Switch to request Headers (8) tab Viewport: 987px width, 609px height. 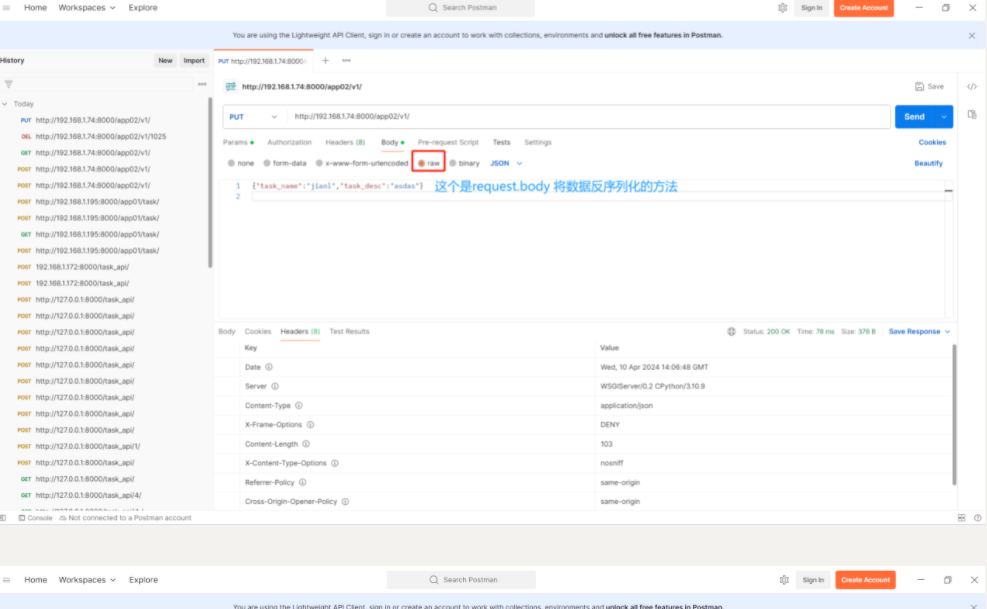345,142
